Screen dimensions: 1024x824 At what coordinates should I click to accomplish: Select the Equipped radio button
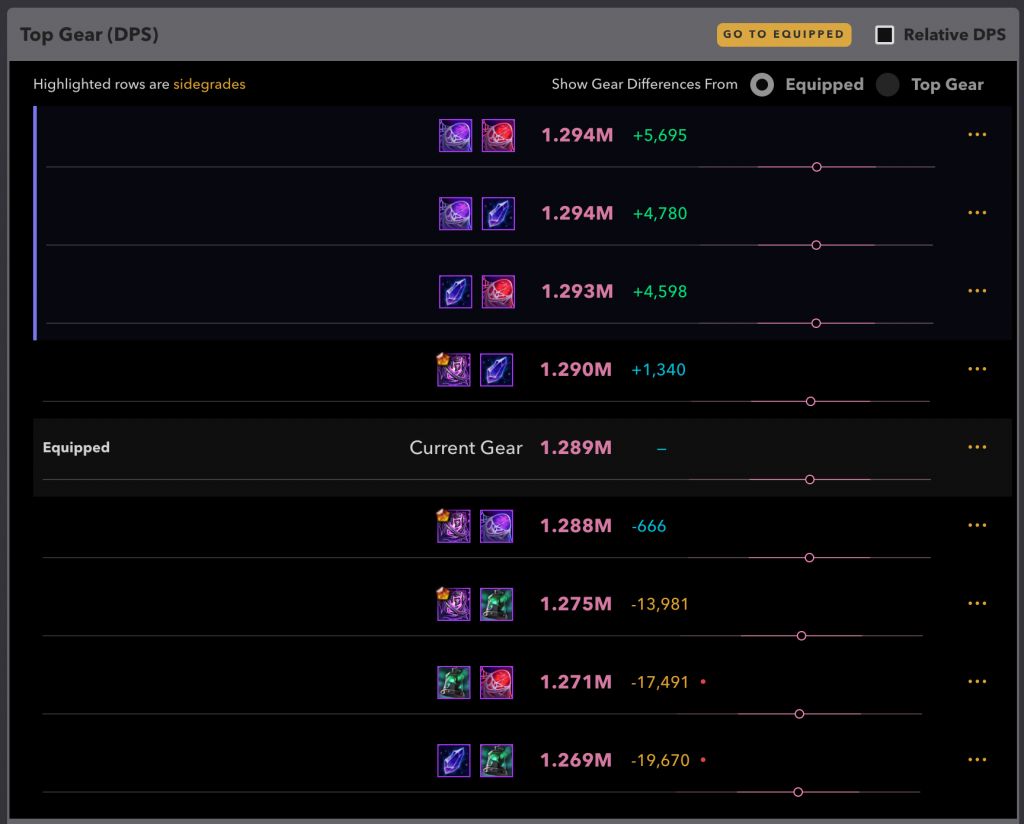pyautogui.click(x=762, y=85)
